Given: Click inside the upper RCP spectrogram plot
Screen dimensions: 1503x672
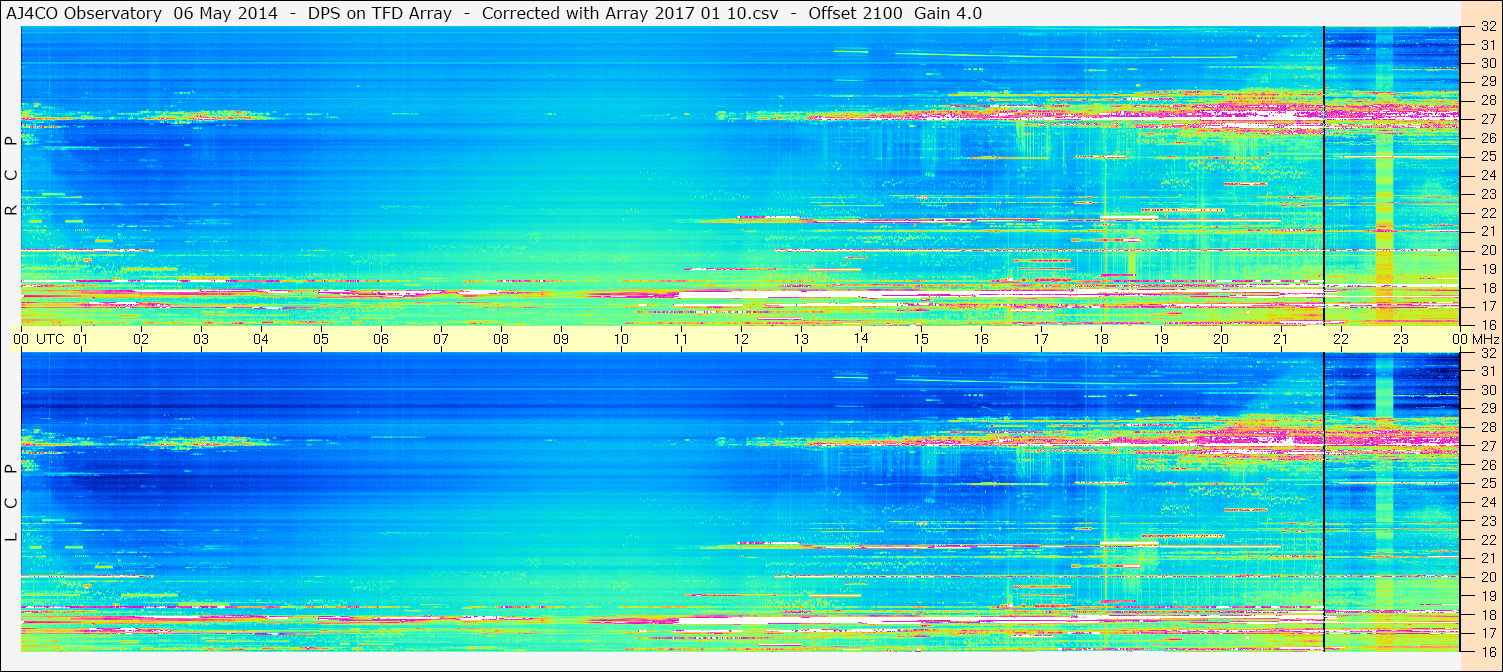Looking at the screenshot, I should (740, 176).
